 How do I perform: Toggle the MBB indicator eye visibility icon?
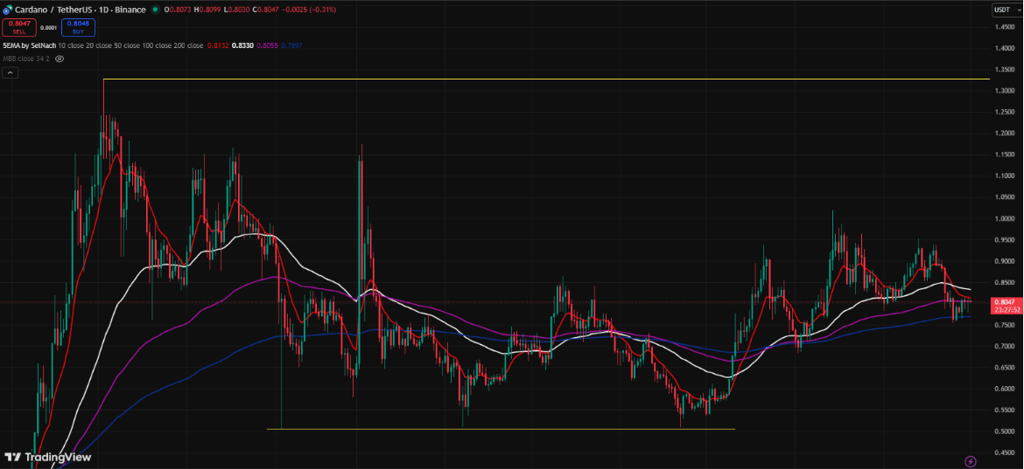click(x=59, y=58)
